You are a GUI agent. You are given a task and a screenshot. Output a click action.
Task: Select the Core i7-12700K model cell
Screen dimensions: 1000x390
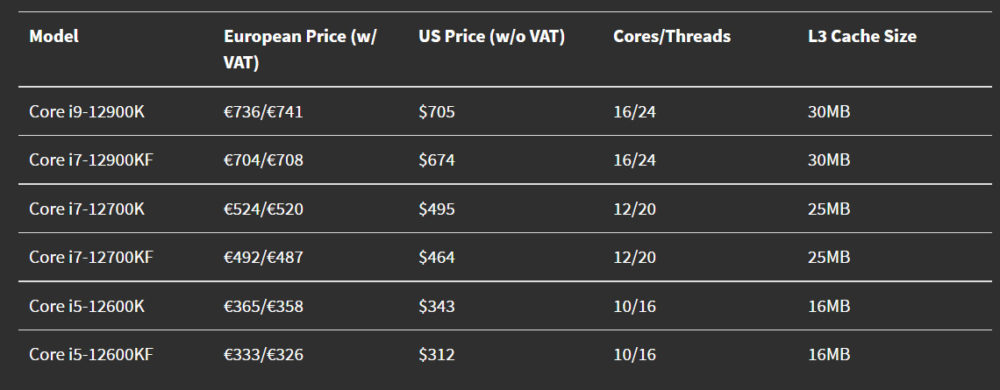click(87, 209)
